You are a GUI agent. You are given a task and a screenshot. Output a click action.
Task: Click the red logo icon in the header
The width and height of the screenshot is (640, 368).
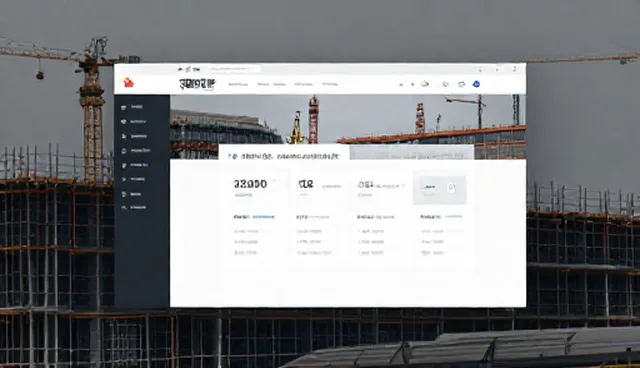pos(128,83)
